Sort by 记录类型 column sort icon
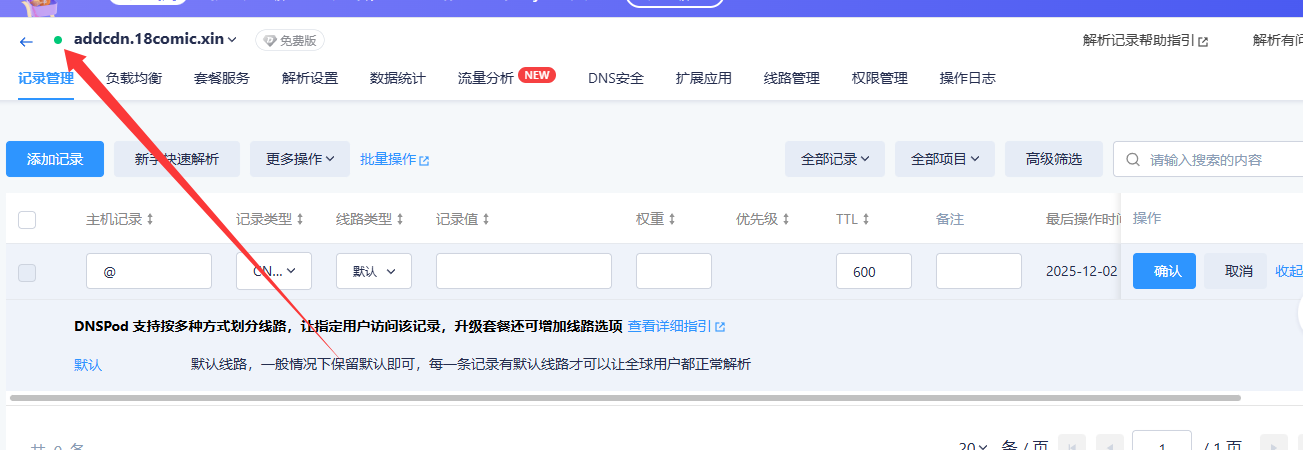 [300, 219]
